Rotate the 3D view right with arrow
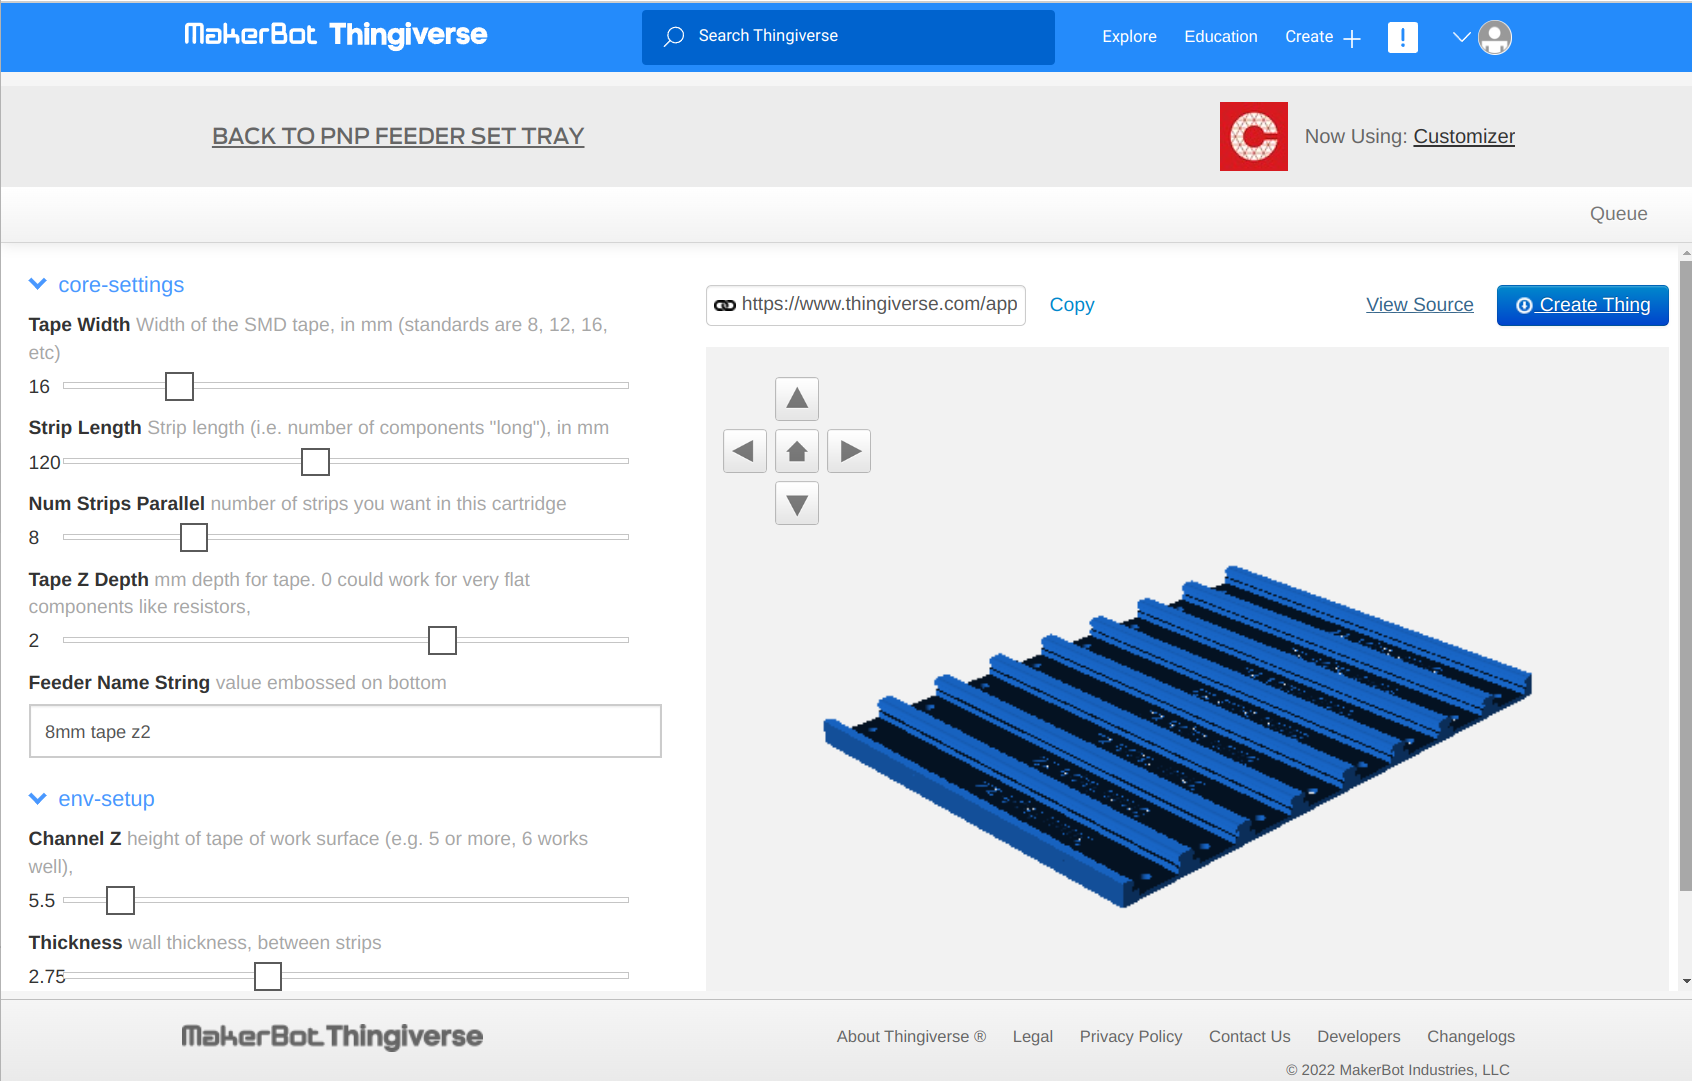1692x1081 pixels. 849,451
